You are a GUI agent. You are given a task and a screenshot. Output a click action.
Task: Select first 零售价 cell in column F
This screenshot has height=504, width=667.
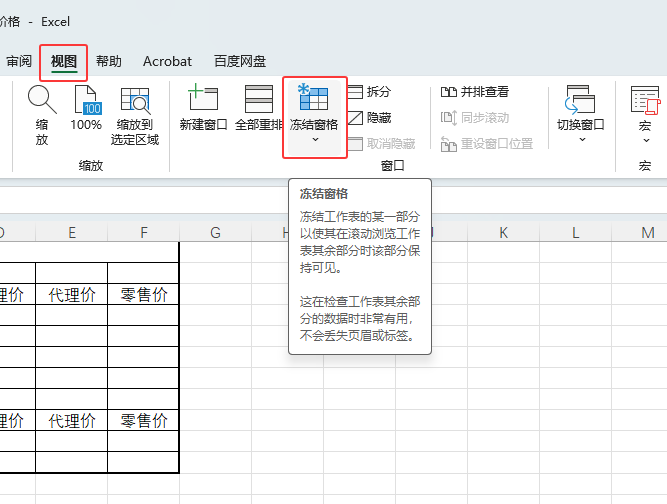143,294
